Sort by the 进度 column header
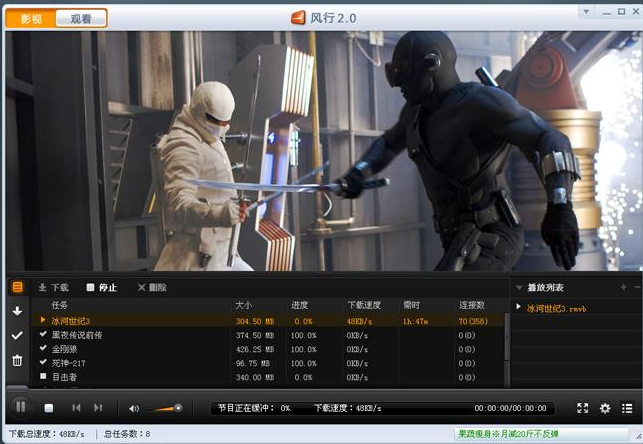Image resolution: width=643 pixels, height=444 pixels. point(299,305)
